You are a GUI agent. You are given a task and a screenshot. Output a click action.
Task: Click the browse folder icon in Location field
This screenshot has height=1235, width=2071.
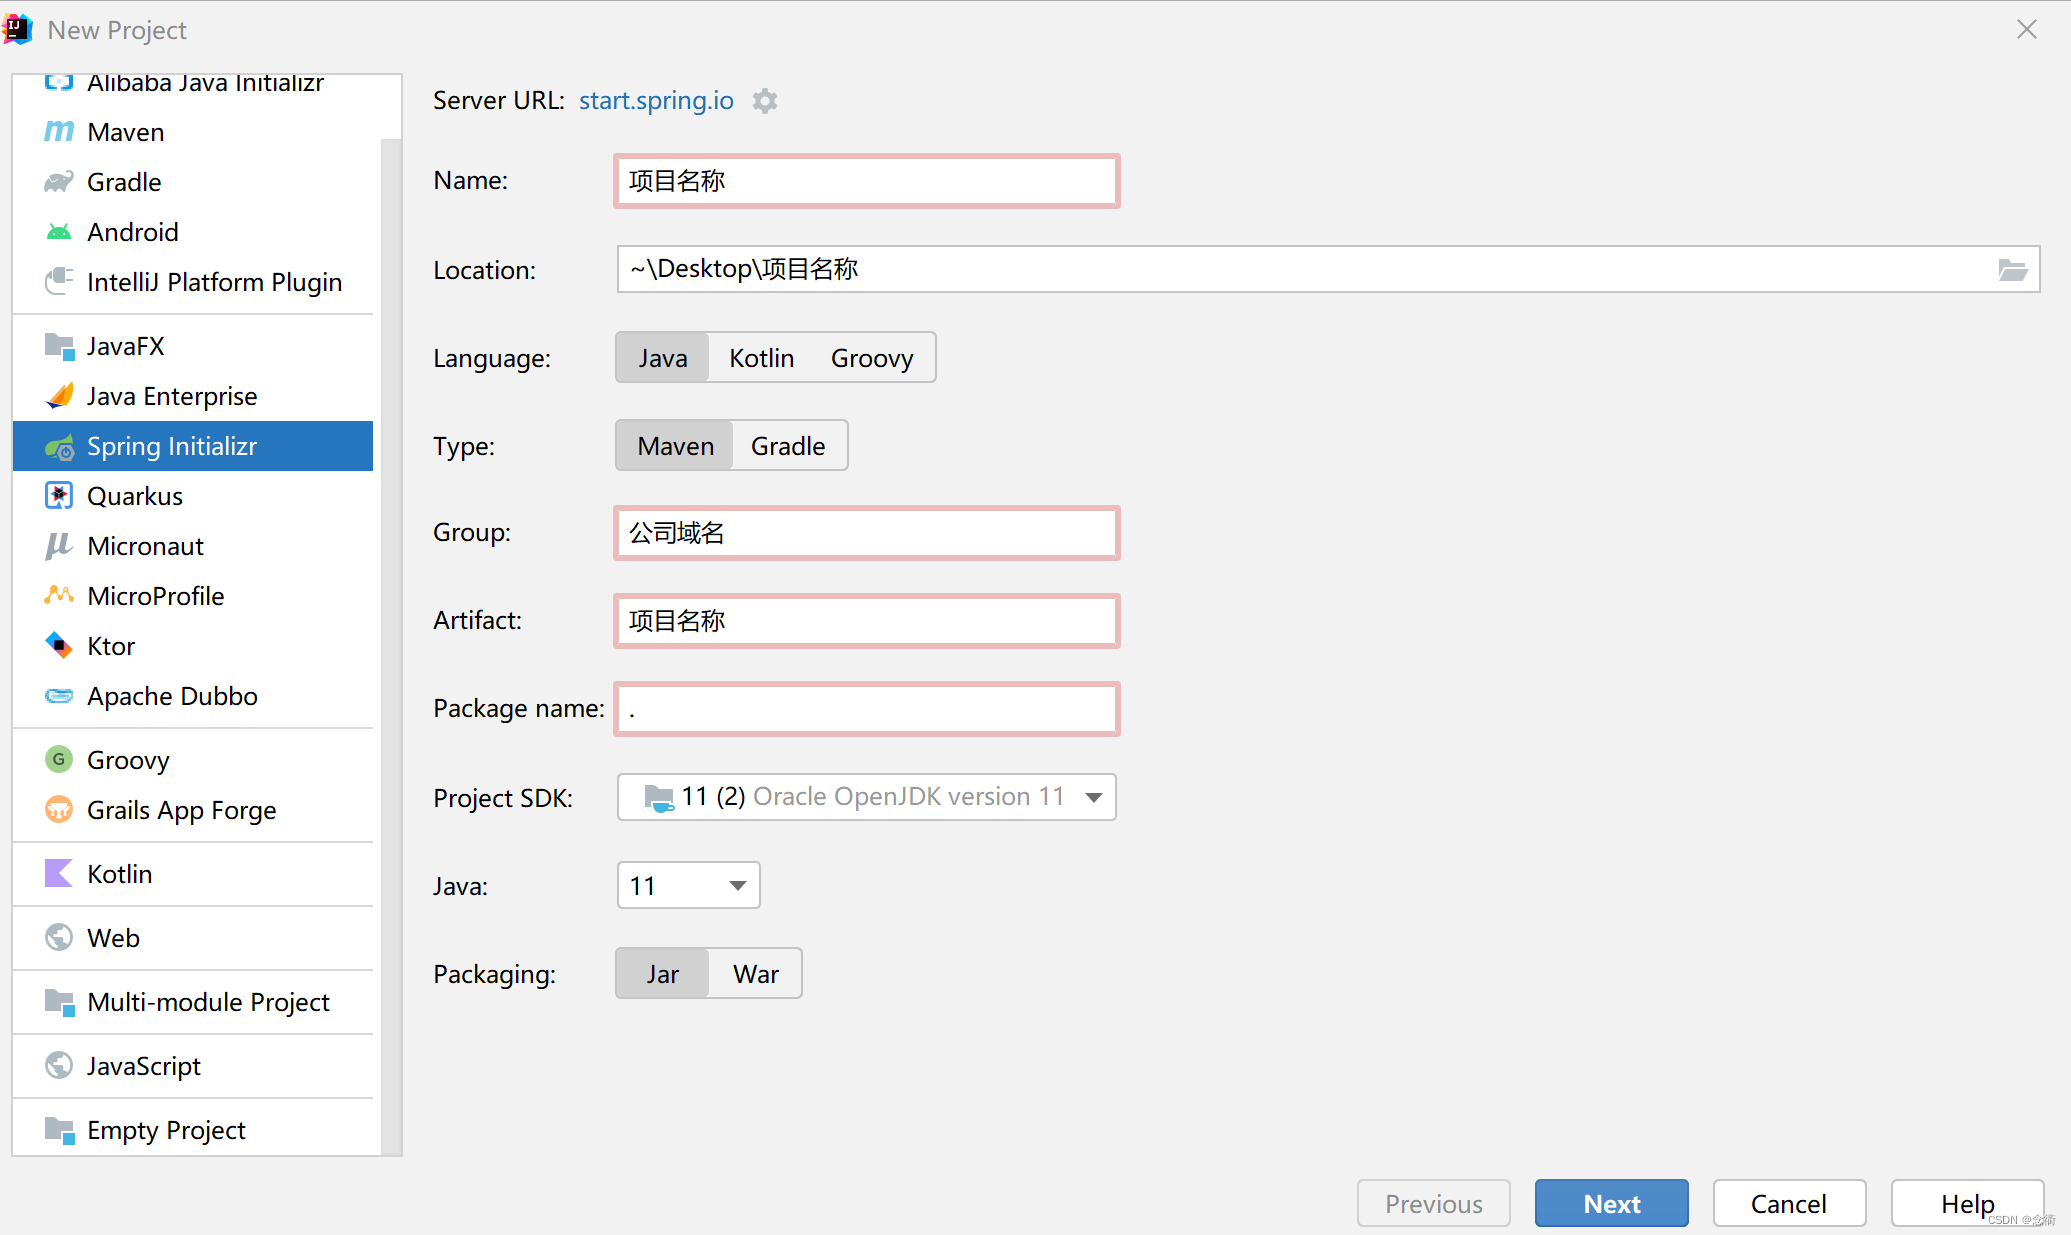(x=2012, y=269)
